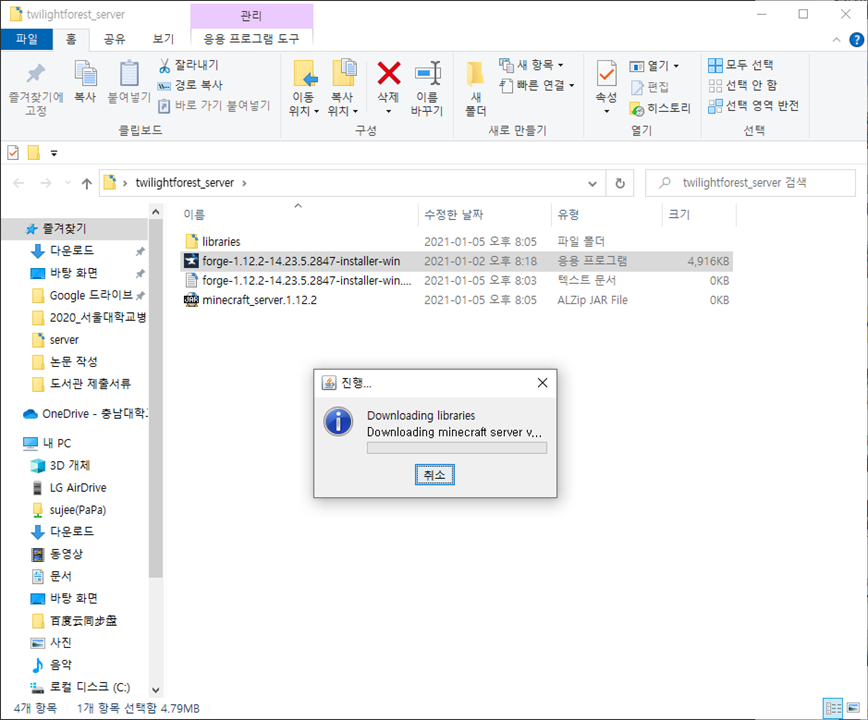Click Select all (모두 선택)
This screenshot has height=720, width=868.
741,65
